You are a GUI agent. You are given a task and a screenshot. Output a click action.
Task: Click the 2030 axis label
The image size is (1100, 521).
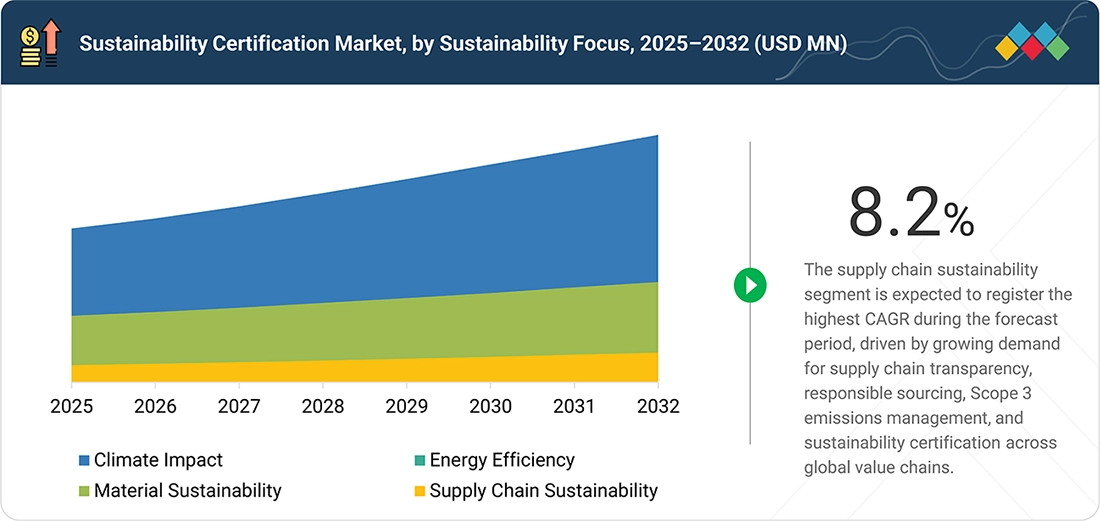[x=490, y=407]
